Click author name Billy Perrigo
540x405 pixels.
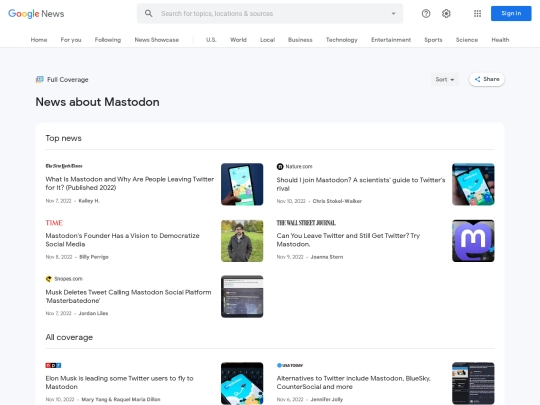coord(94,257)
